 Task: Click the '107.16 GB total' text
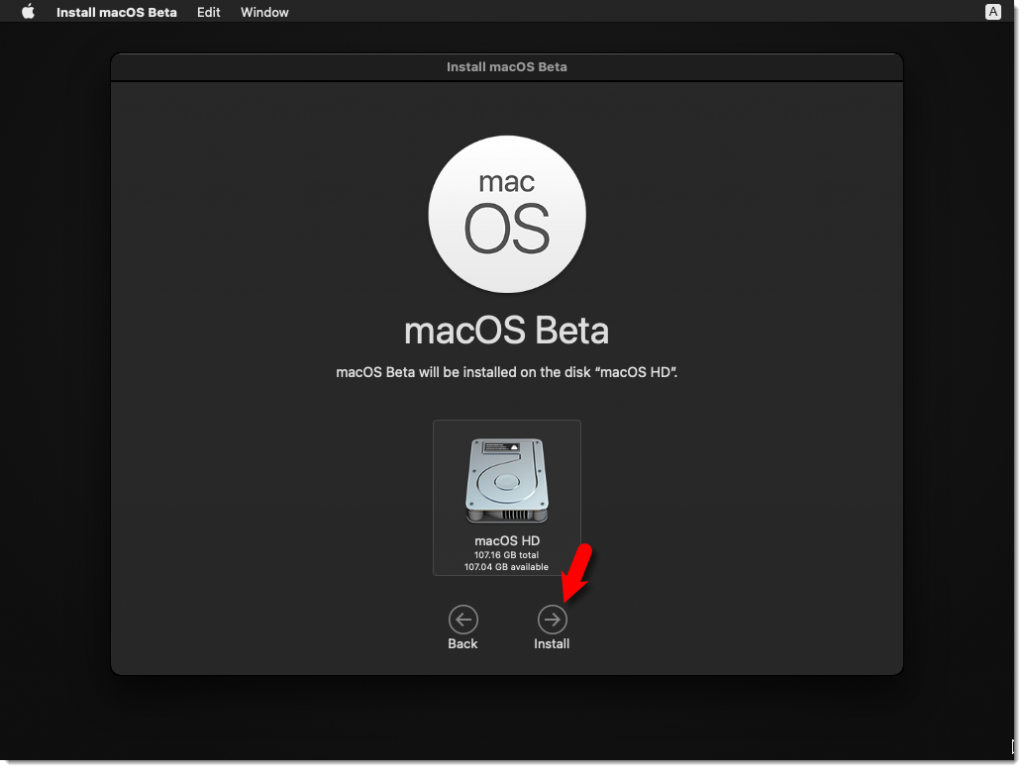[507, 554]
